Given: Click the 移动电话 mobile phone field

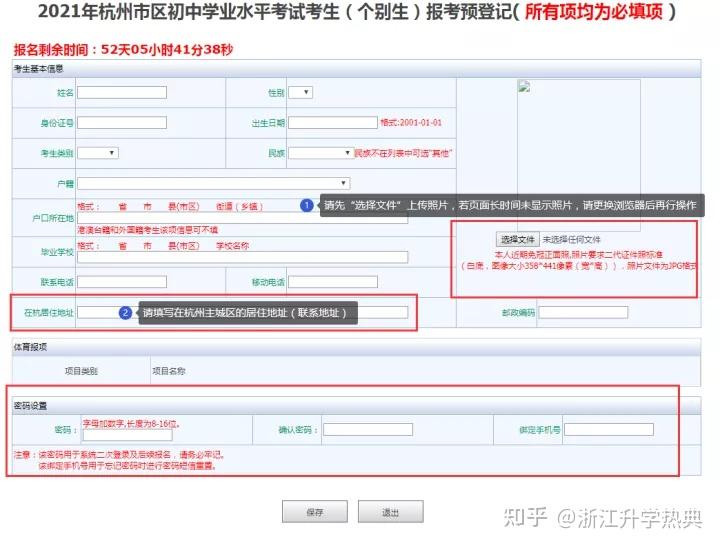Looking at the screenshot, I should pos(333,282).
